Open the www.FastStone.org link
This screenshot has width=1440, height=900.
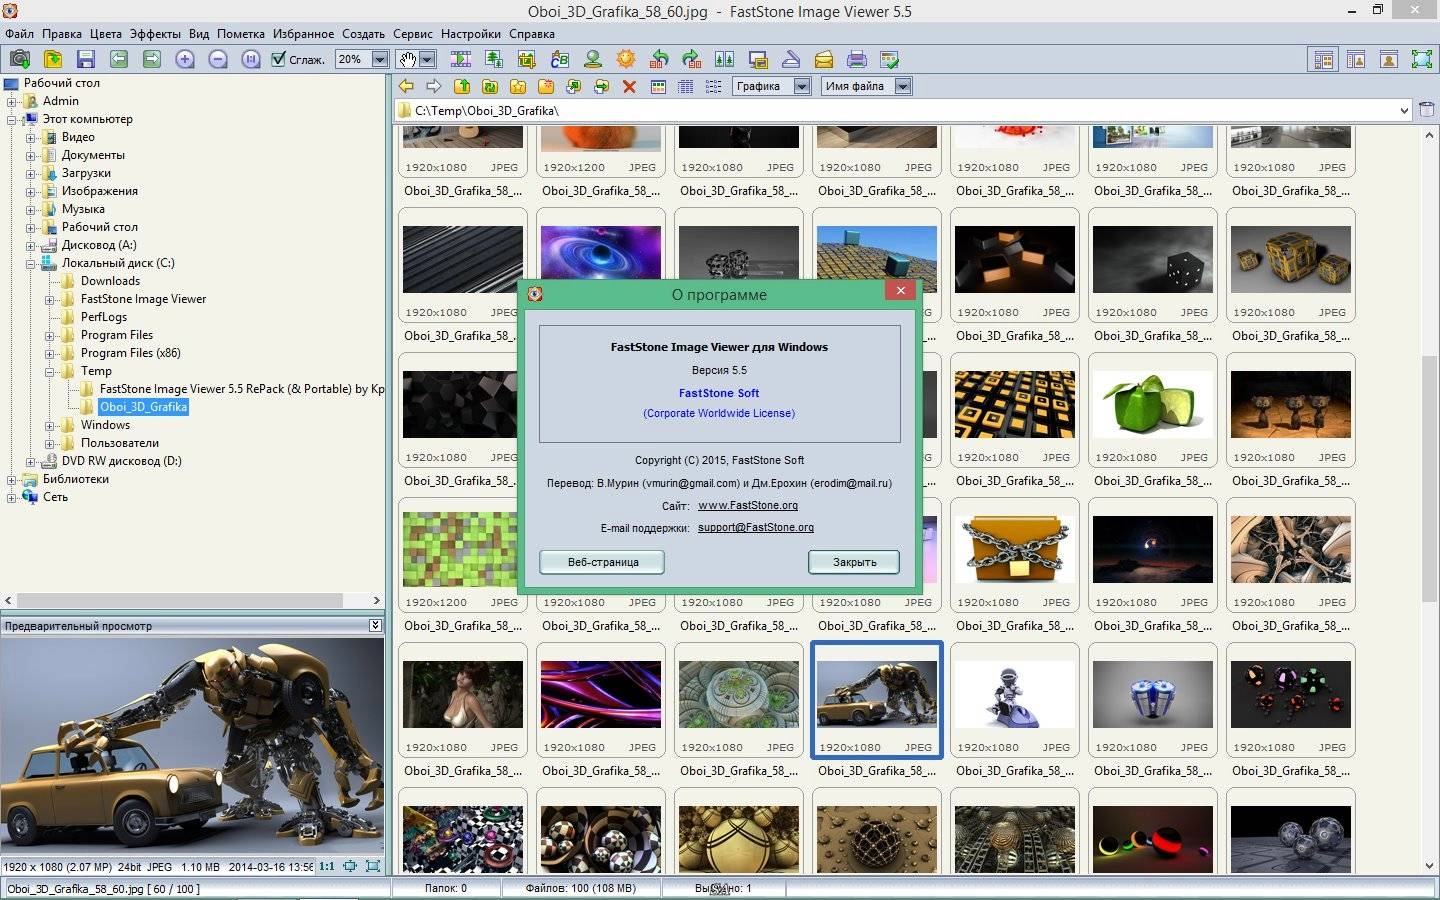tap(747, 505)
